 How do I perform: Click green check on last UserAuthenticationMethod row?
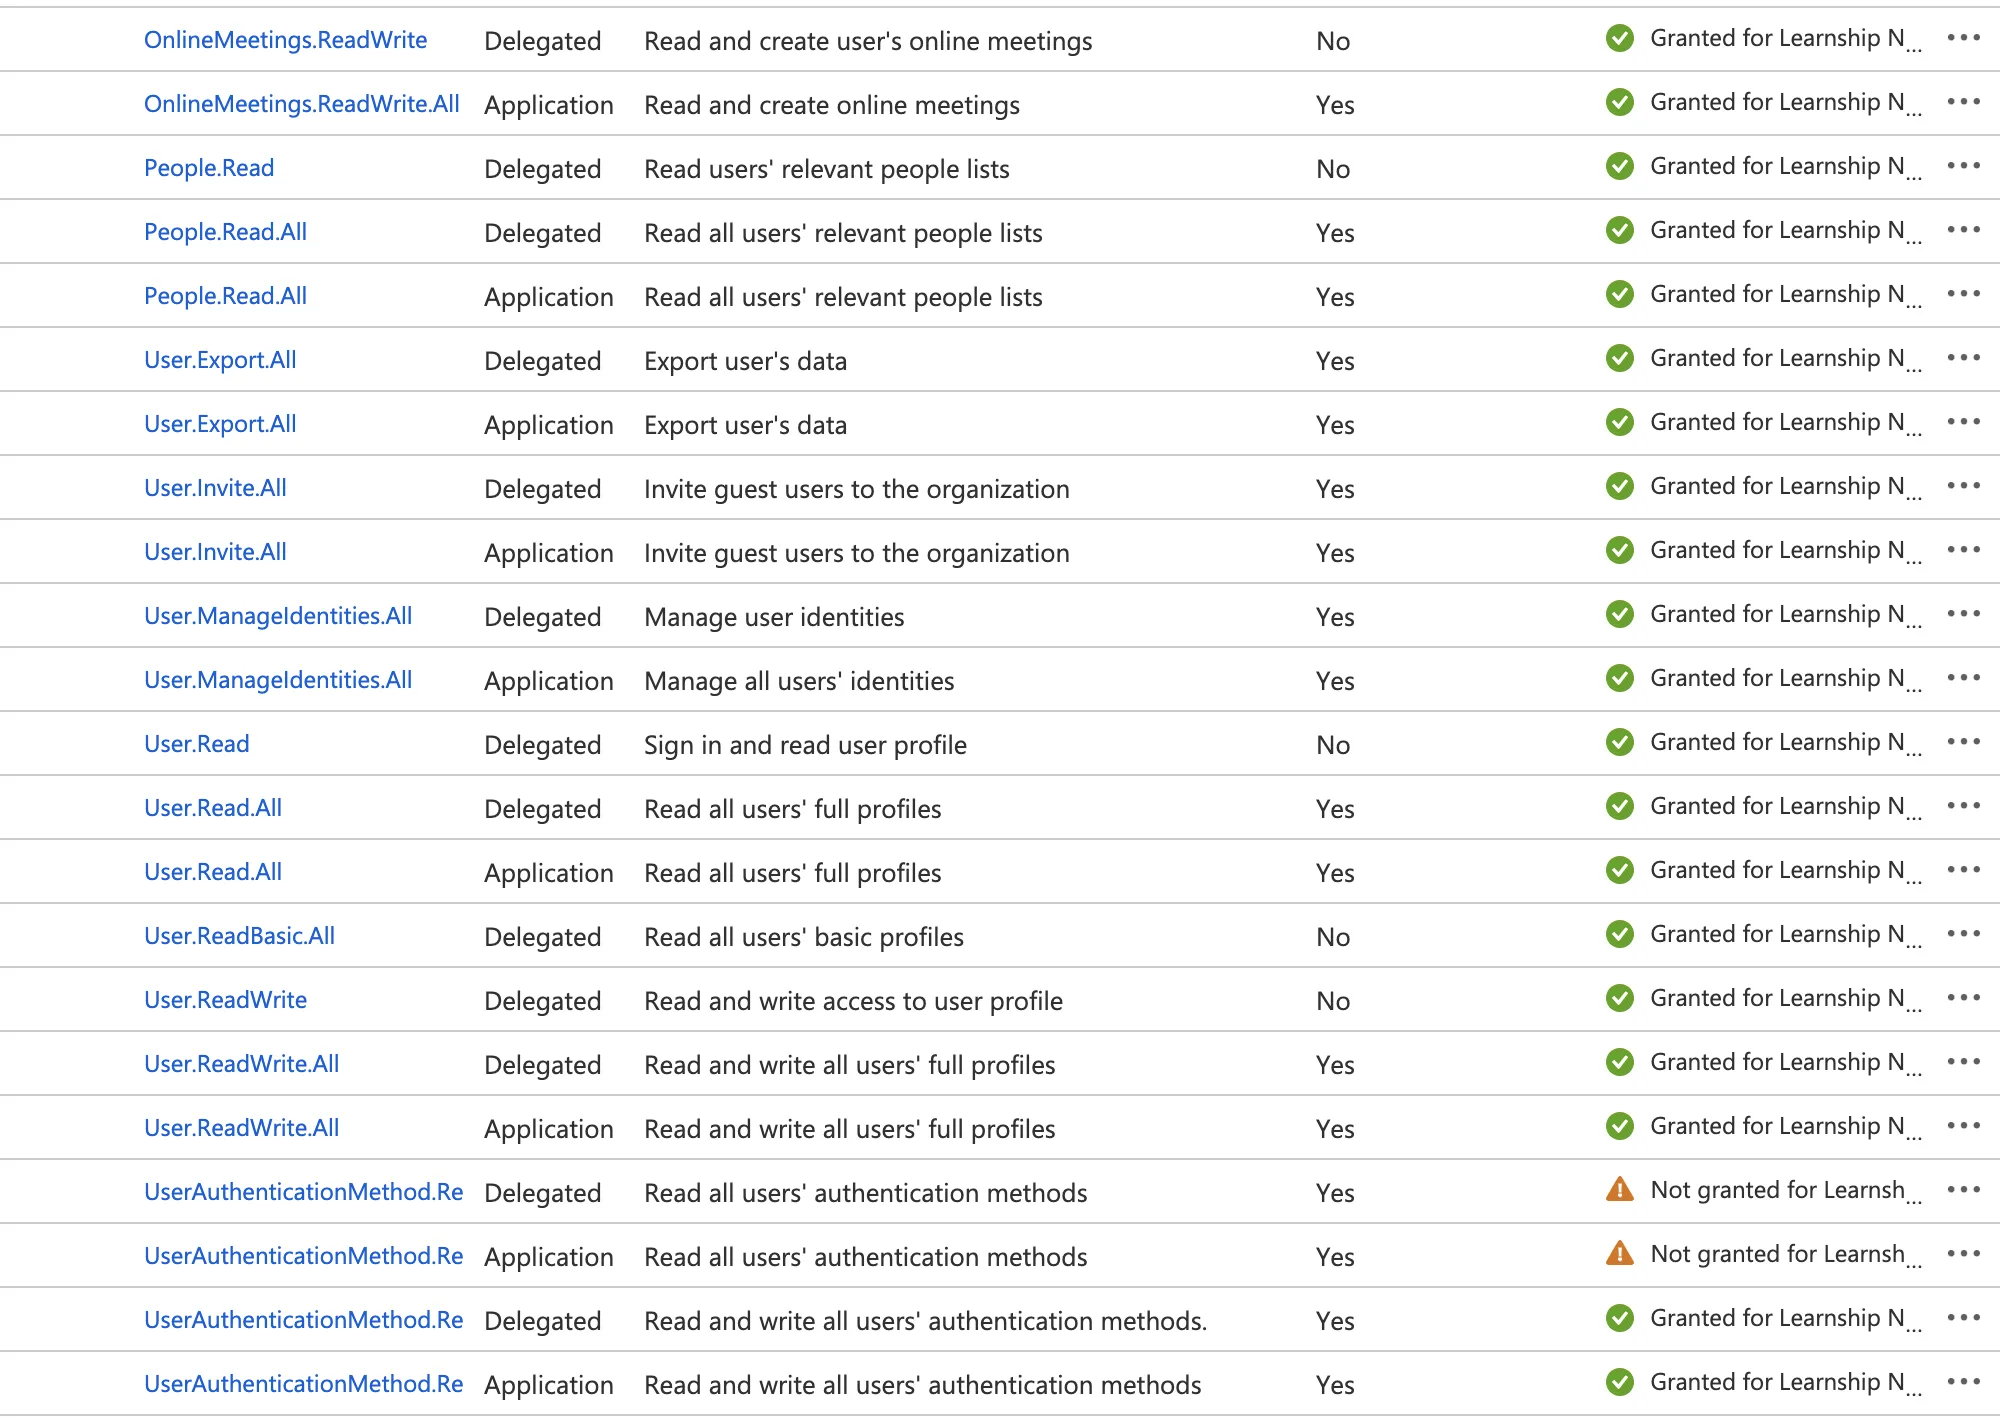click(1619, 1382)
